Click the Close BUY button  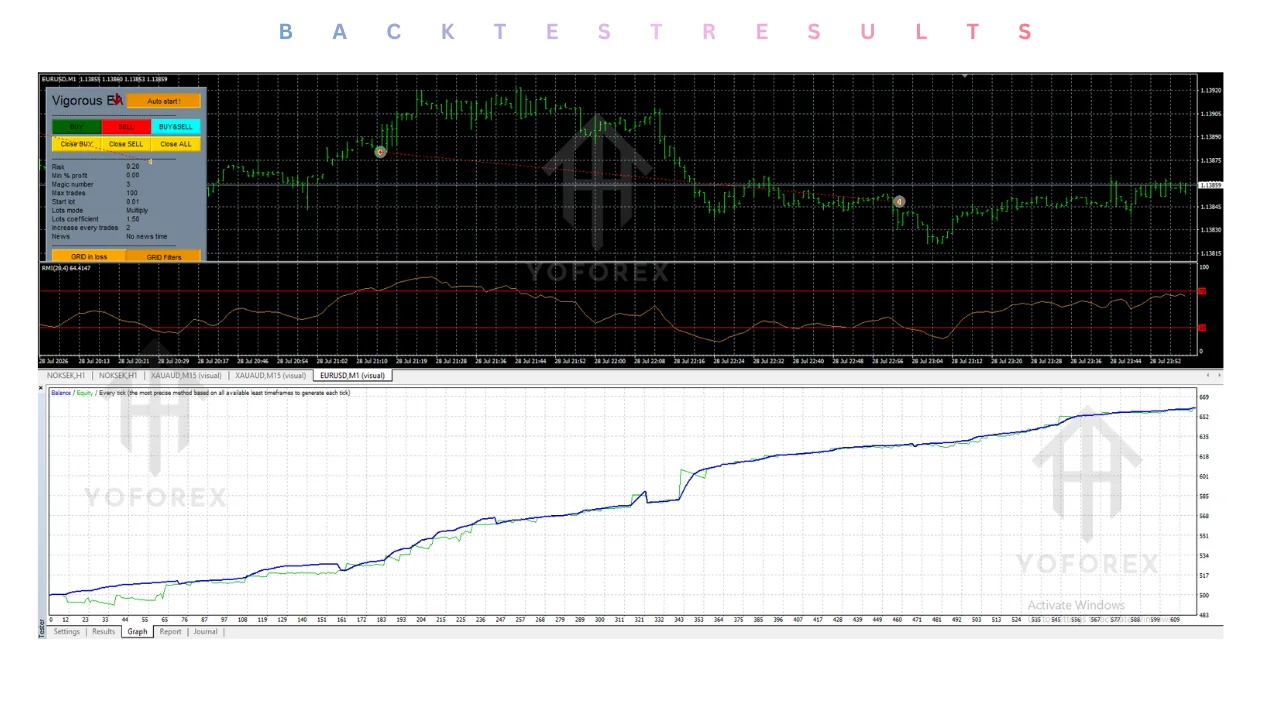(x=77, y=144)
